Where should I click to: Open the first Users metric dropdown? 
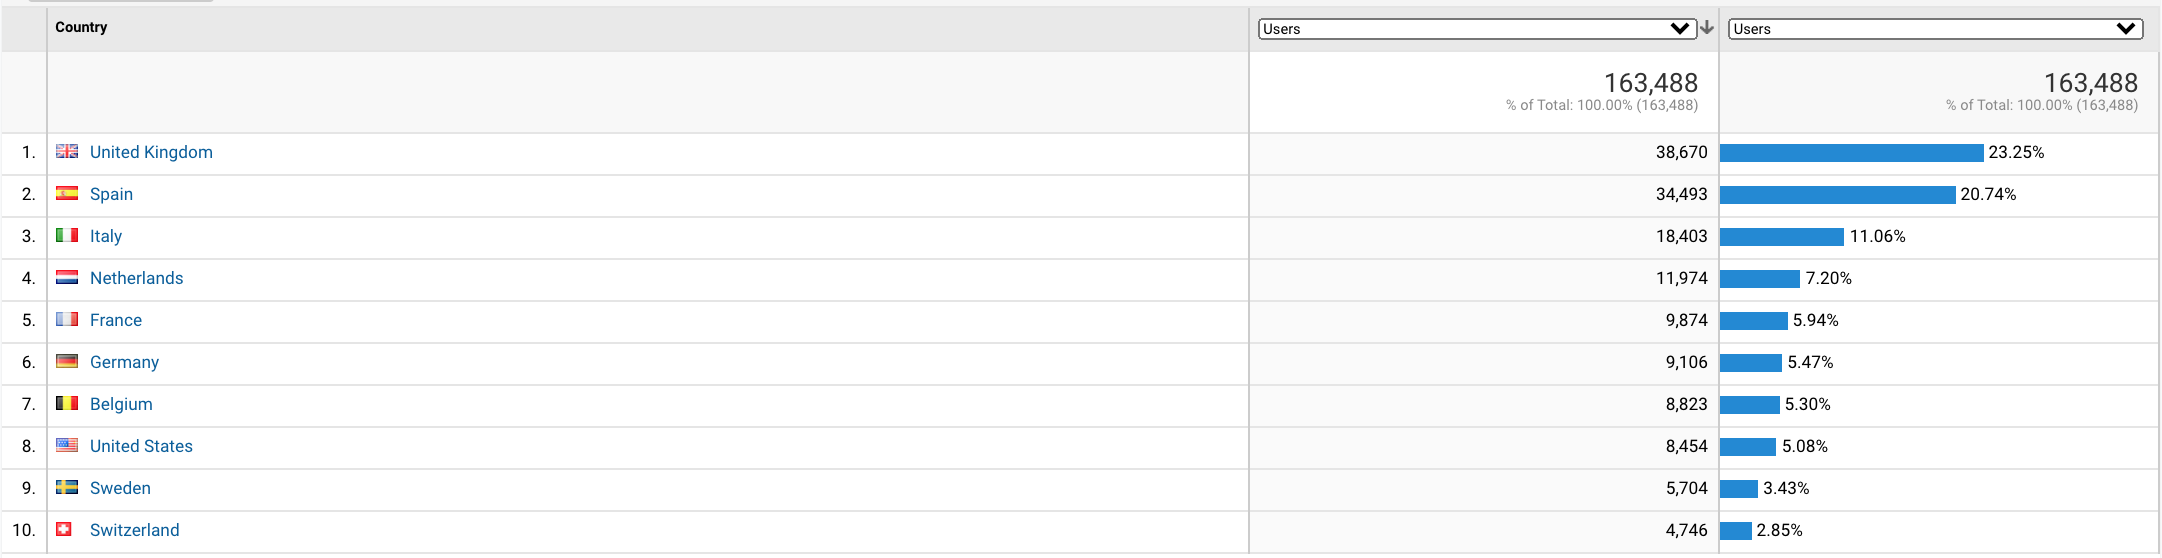tap(1476, 29)
